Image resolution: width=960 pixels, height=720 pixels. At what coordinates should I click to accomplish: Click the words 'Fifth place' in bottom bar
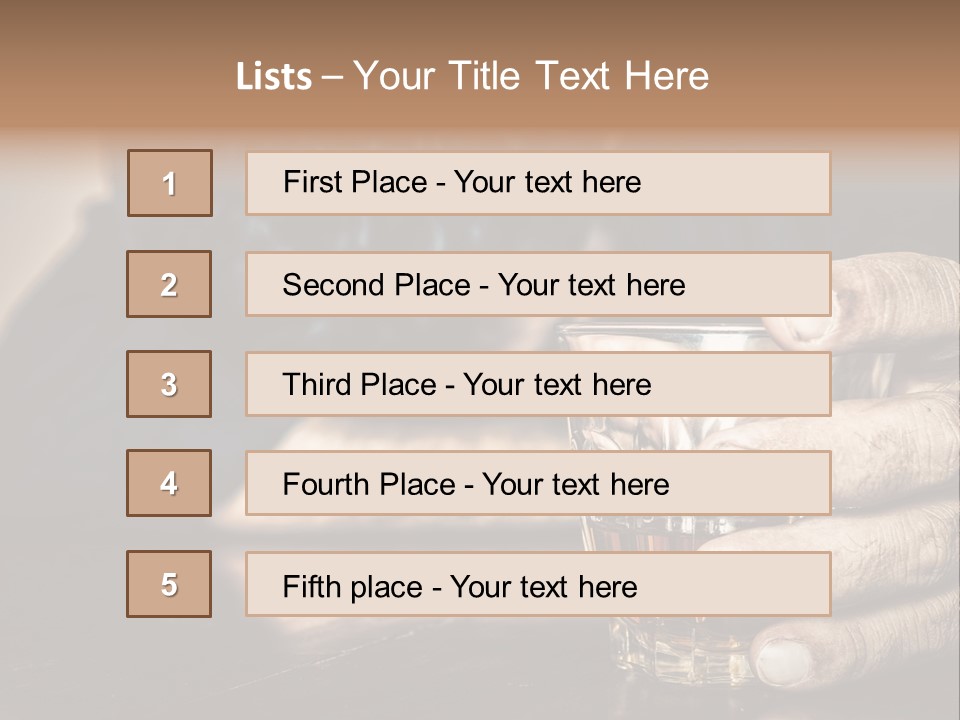click(x=353, y=587)
